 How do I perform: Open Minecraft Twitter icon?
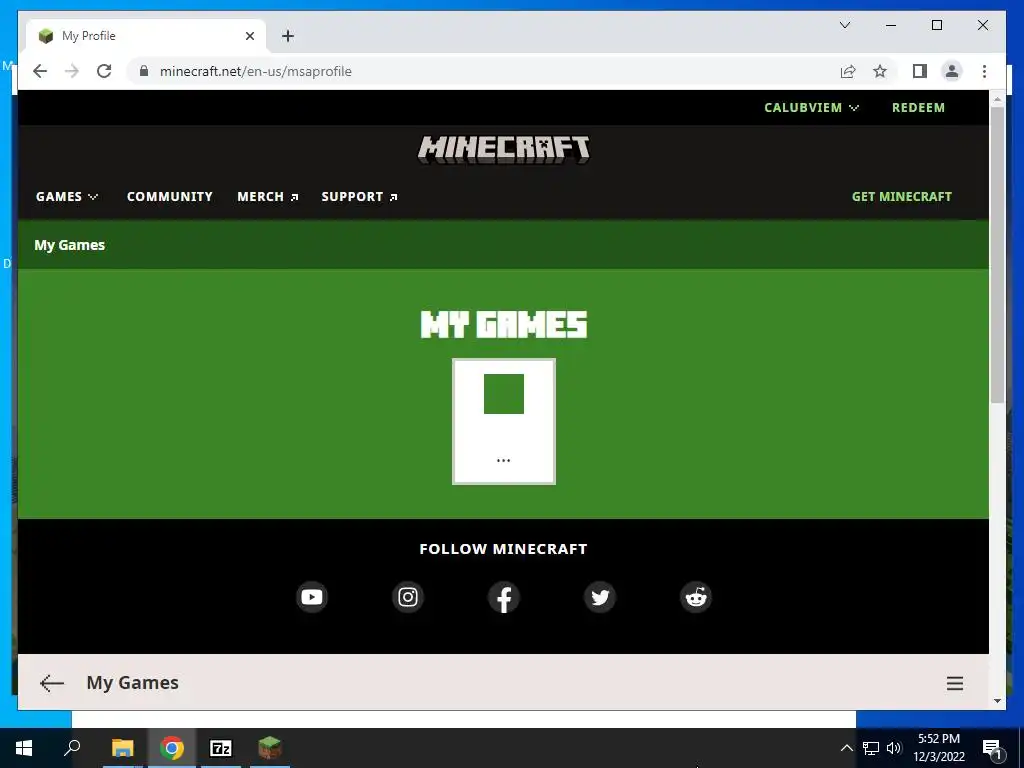coord(600,597)
